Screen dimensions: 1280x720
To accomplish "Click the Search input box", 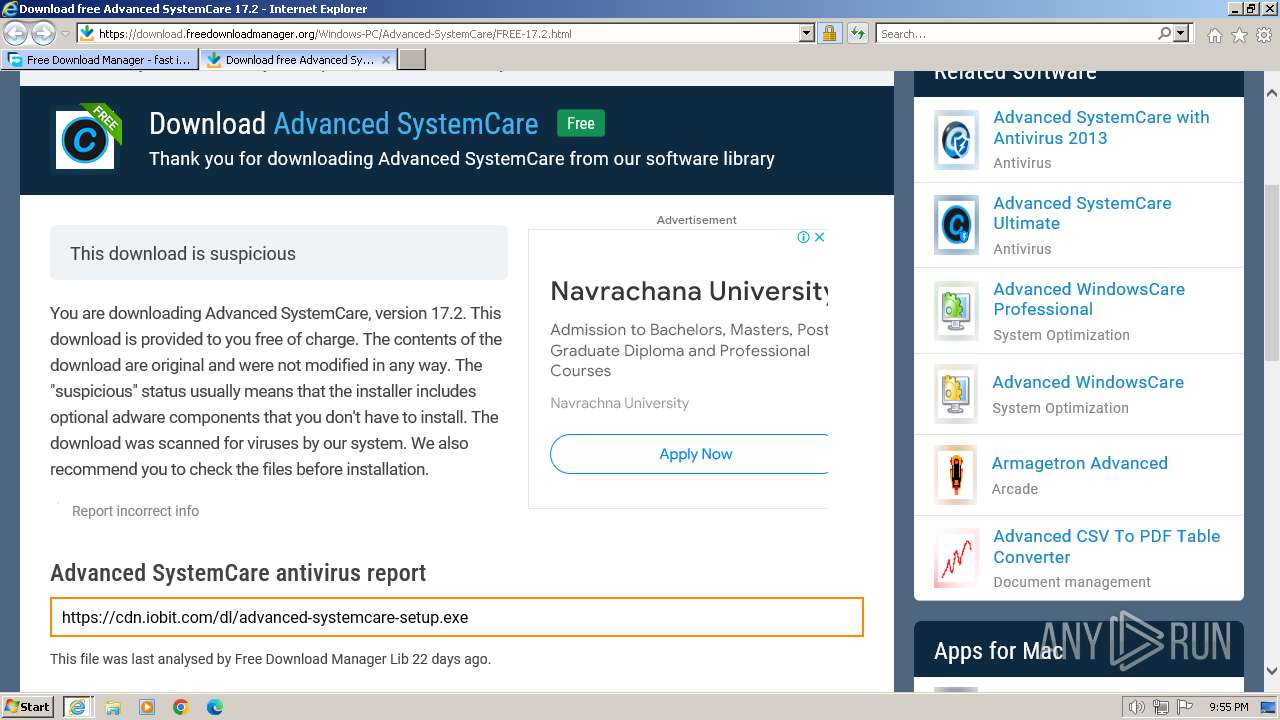I will pos(1015,33).
